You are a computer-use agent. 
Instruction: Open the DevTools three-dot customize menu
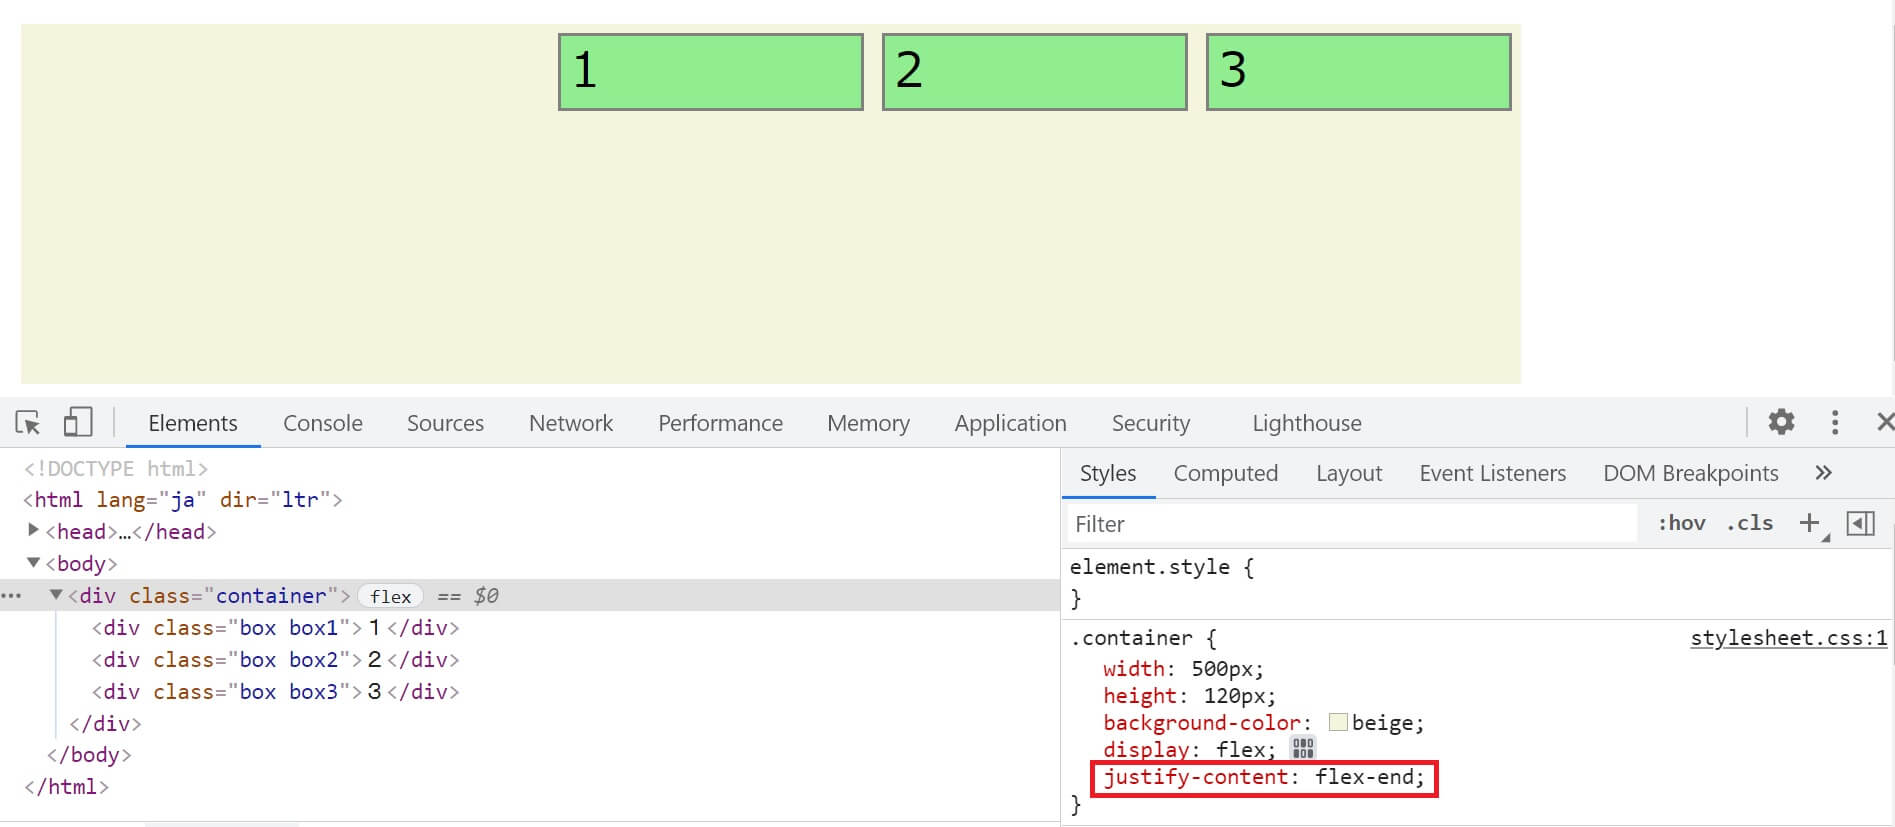(1834, 422)
